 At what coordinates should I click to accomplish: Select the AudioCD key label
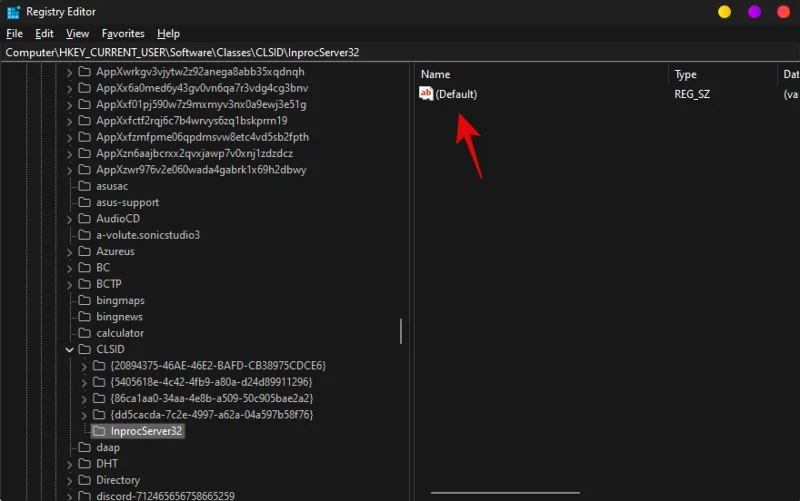[118, 219]
